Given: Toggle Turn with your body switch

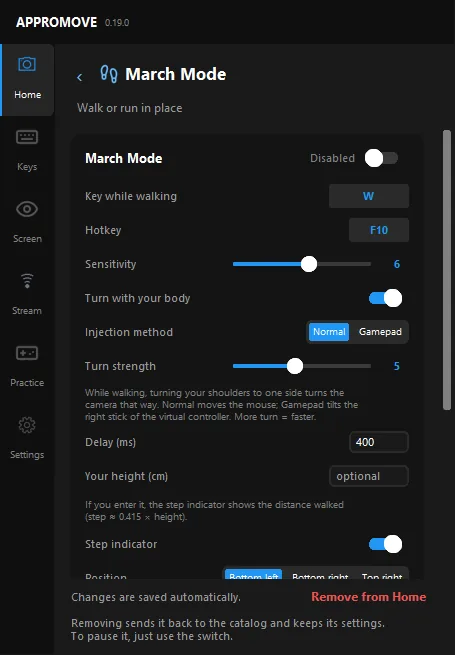Looking at the screenshot, I should 385,298.
